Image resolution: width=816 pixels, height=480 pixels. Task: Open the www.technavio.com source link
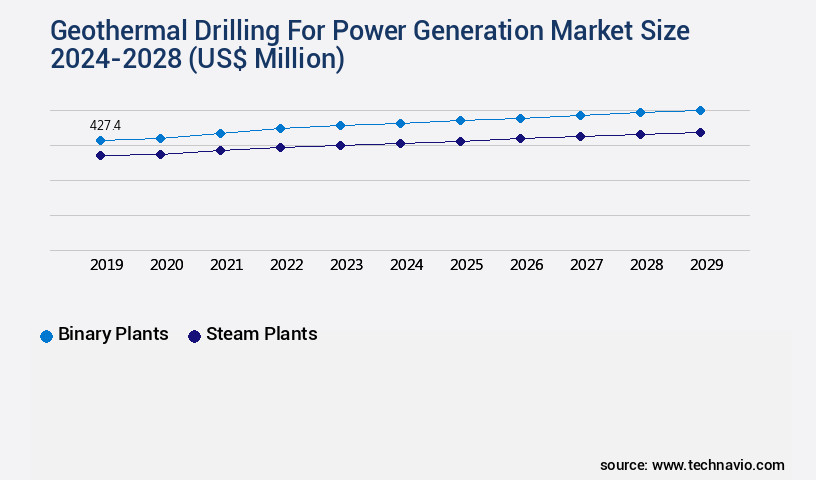tap(718, 465)
